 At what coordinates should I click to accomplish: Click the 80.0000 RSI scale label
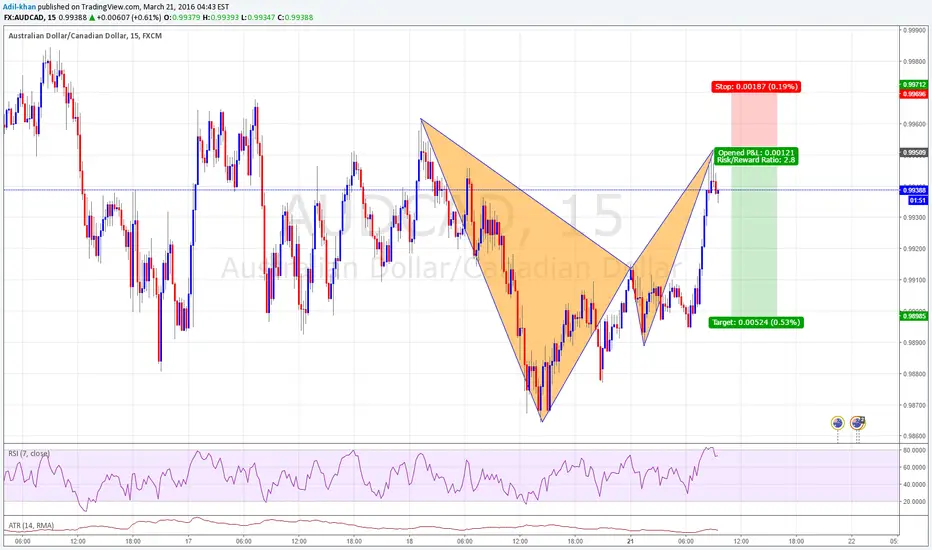[x=915, y=451]
